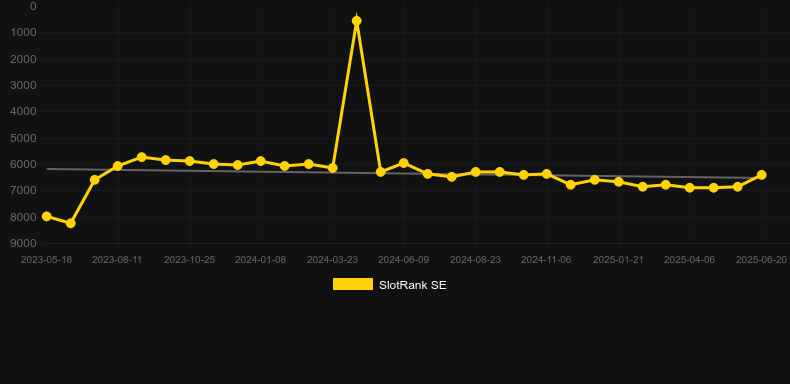Screen dimensions: 790x384
Task: Click the first data point at 2023-05-18
Action: coord(46,216)
